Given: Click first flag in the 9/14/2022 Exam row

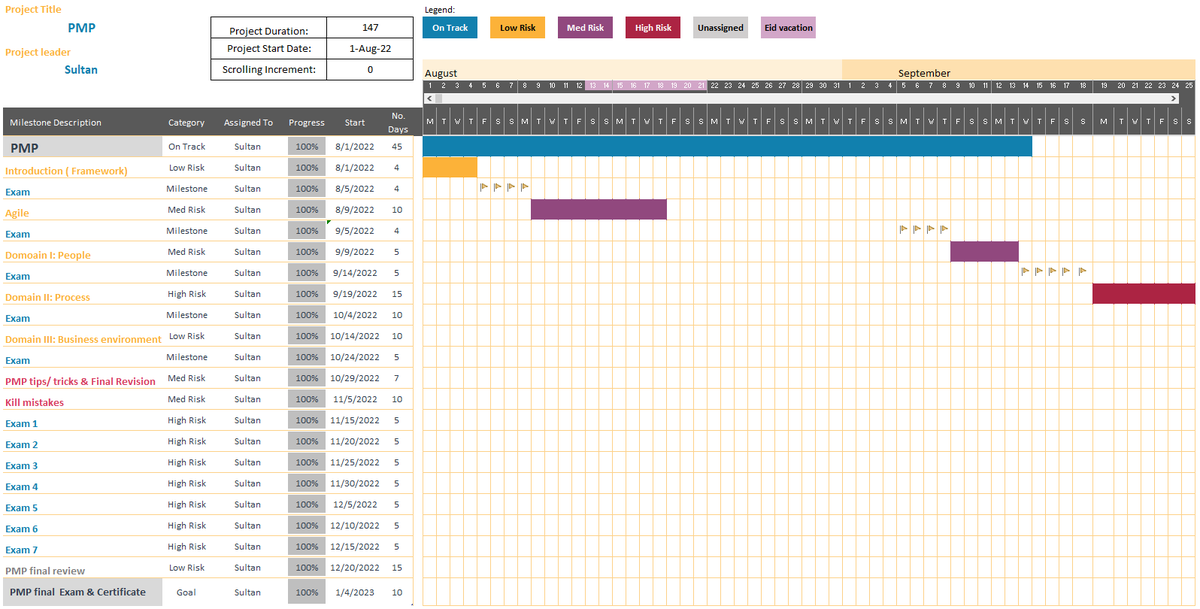Looking at the screenshot, I should coord(1025,271).
